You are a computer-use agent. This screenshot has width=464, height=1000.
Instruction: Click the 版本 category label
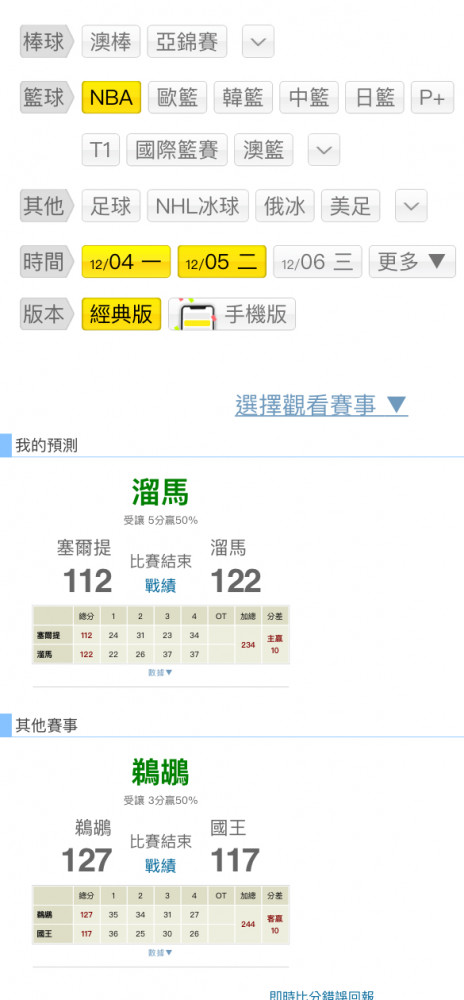click(45, 314)
